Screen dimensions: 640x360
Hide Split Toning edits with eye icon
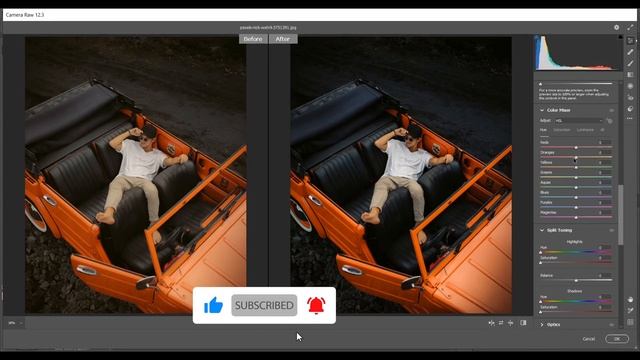(611, 230)
